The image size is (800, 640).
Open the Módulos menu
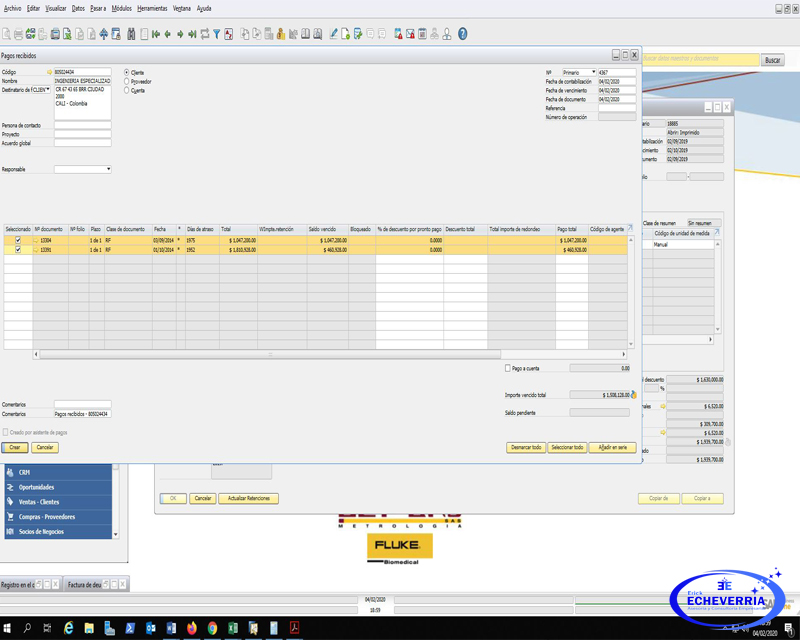121,8
